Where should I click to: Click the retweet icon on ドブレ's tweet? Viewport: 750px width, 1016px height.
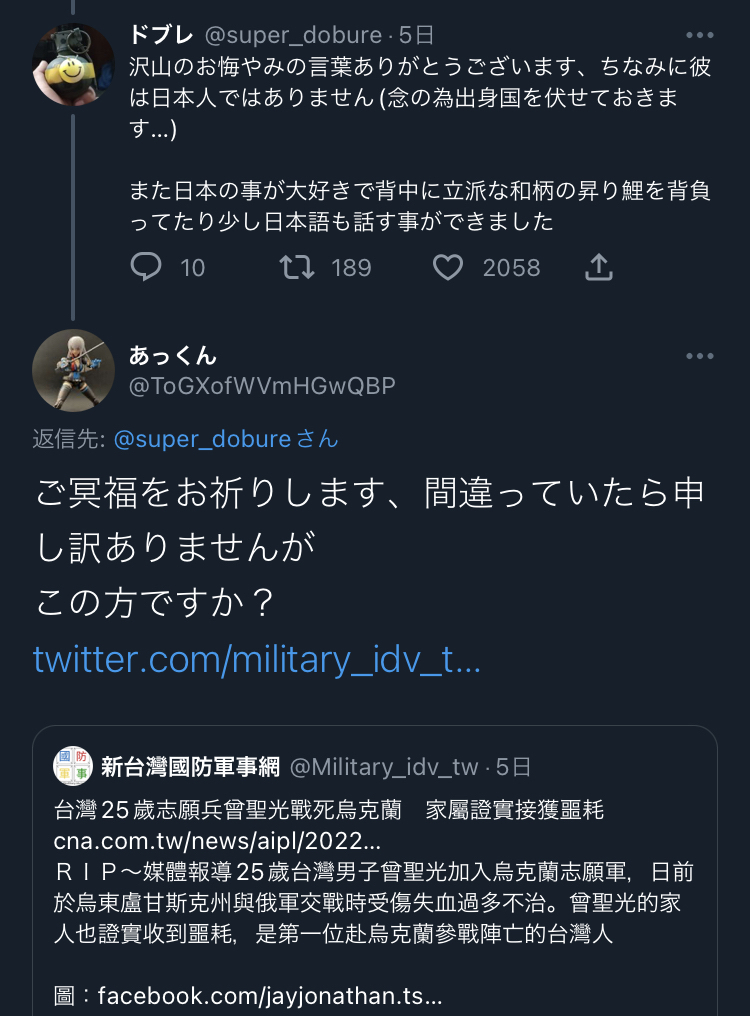(297, 267)
